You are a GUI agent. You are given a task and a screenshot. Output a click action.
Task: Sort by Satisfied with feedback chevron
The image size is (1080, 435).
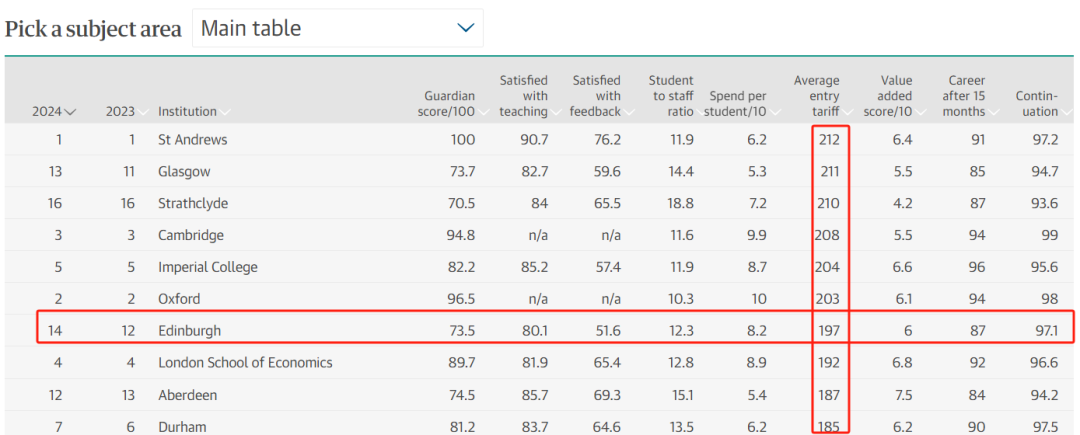(629, 112)
